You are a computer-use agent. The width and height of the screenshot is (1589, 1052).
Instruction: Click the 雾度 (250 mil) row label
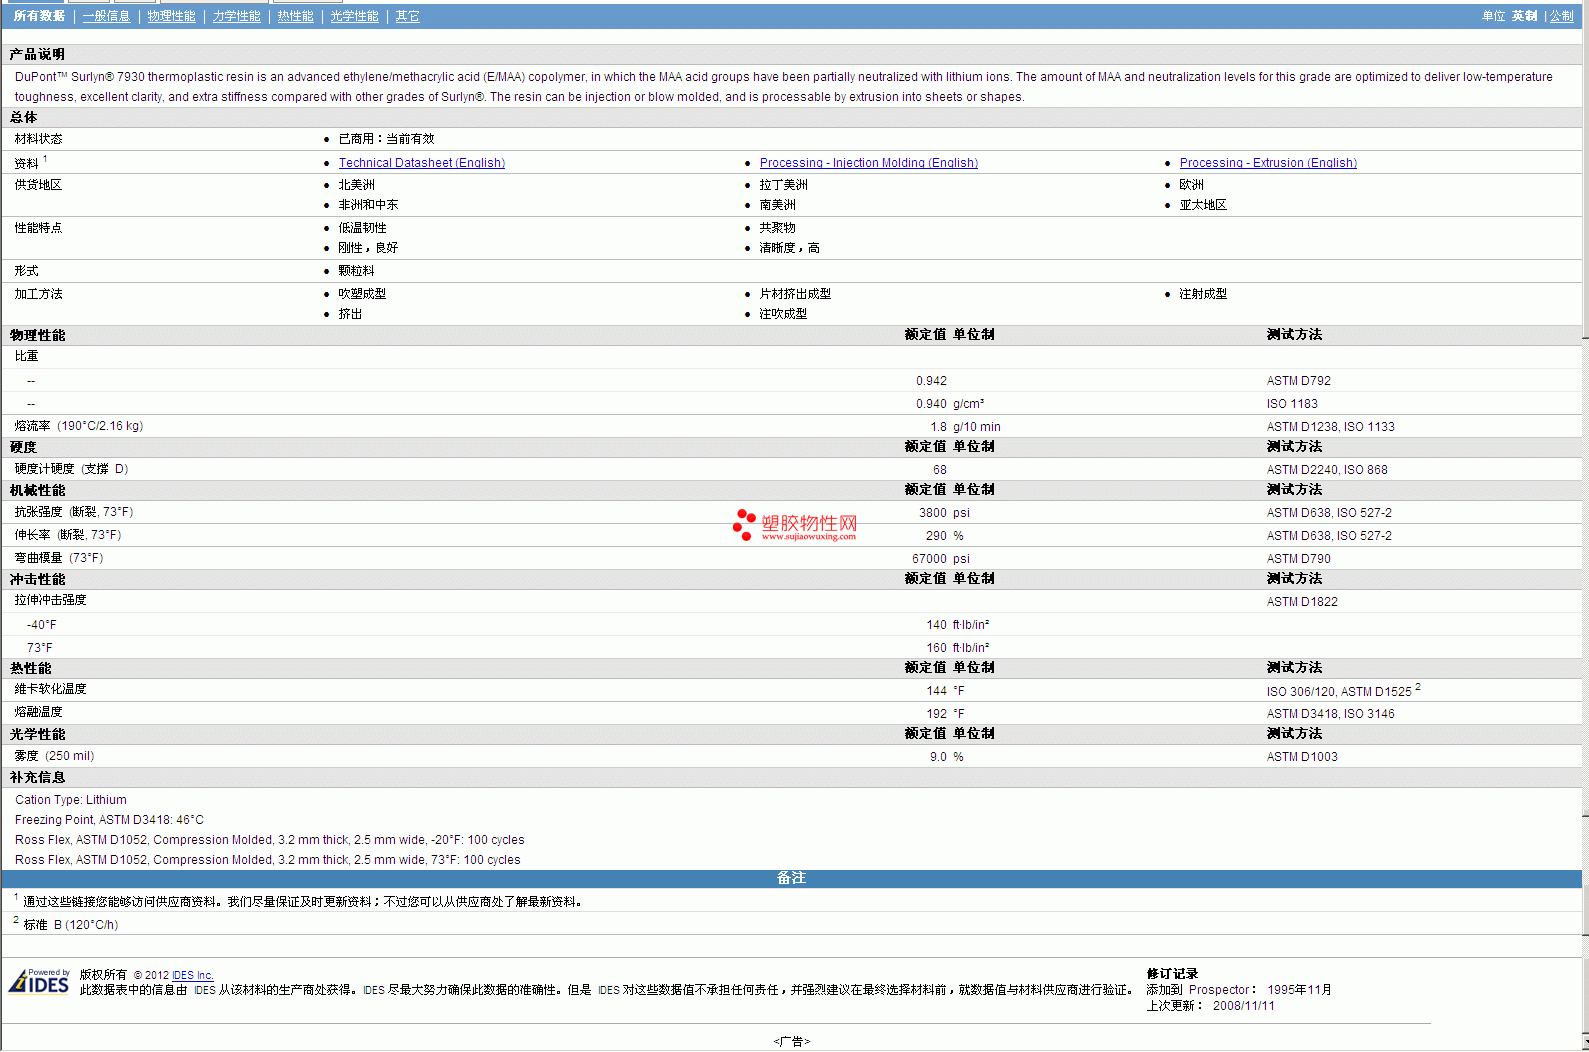[x=54, y=756]
